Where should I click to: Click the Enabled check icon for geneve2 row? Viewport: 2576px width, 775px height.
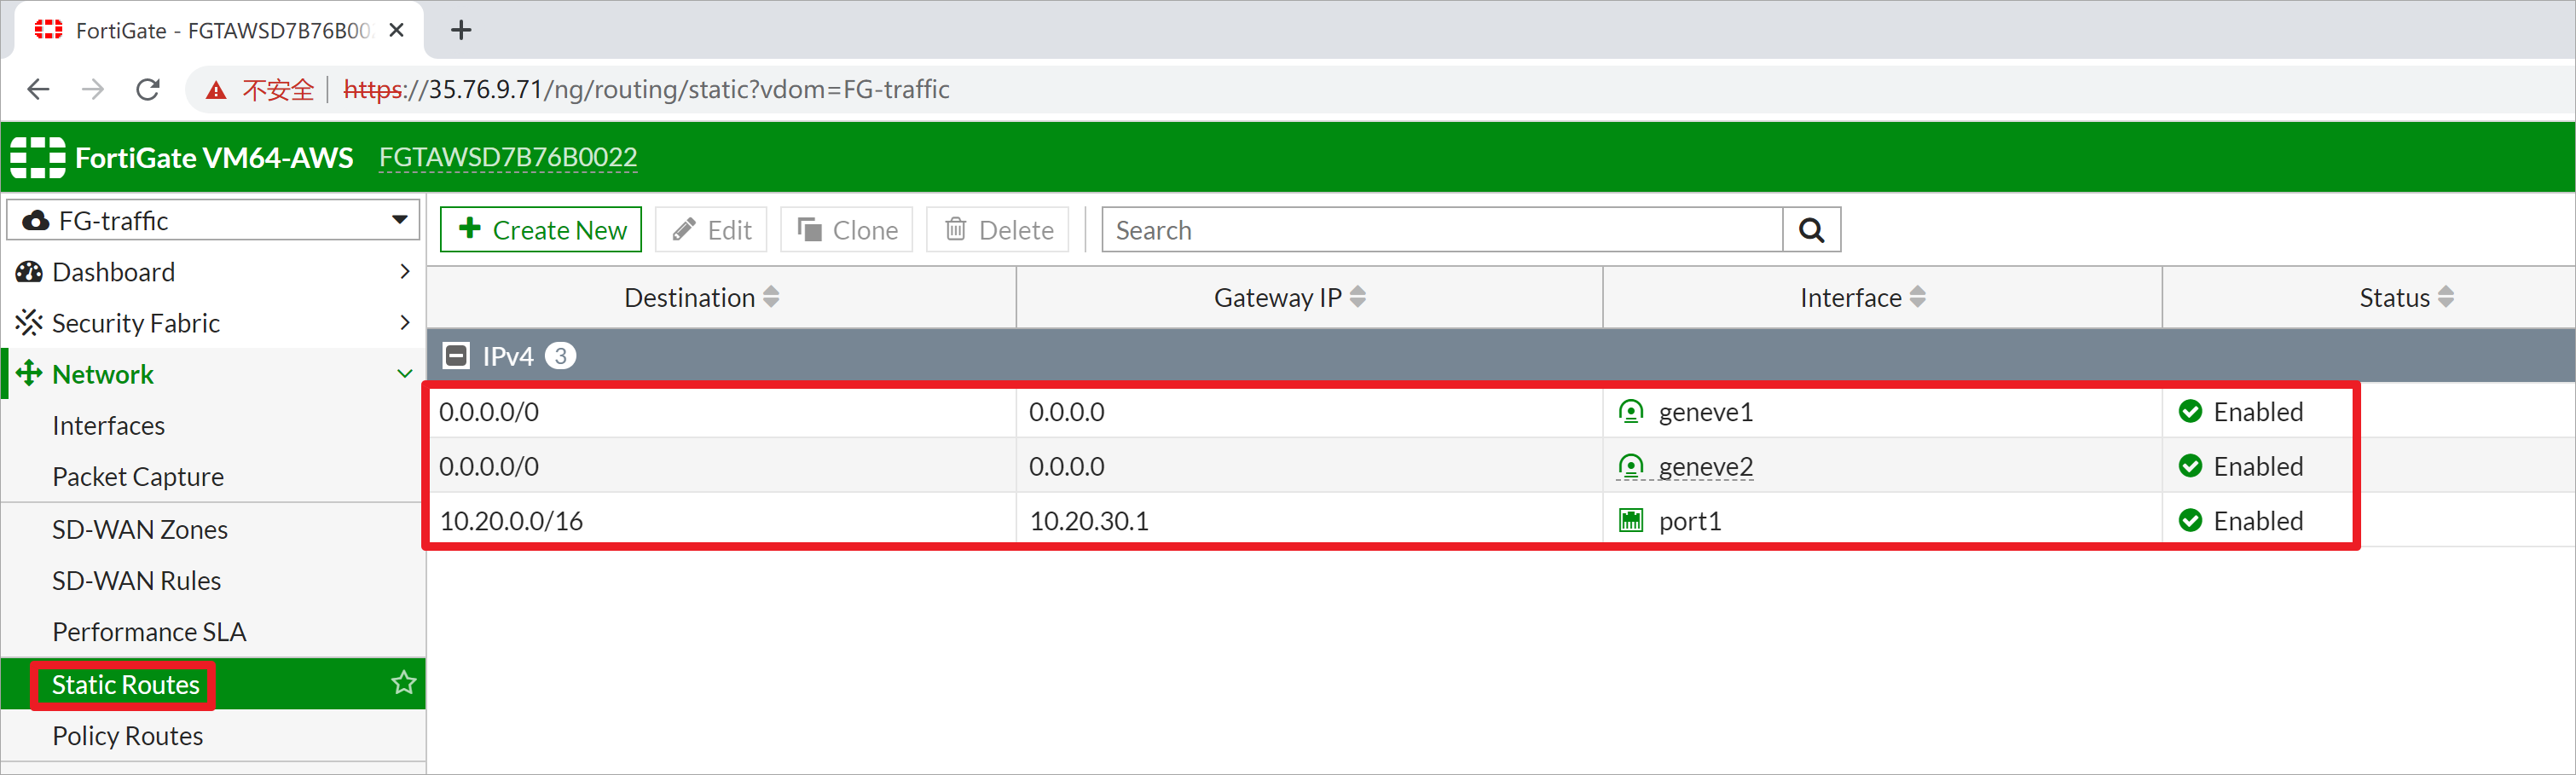coord(2189,466)
